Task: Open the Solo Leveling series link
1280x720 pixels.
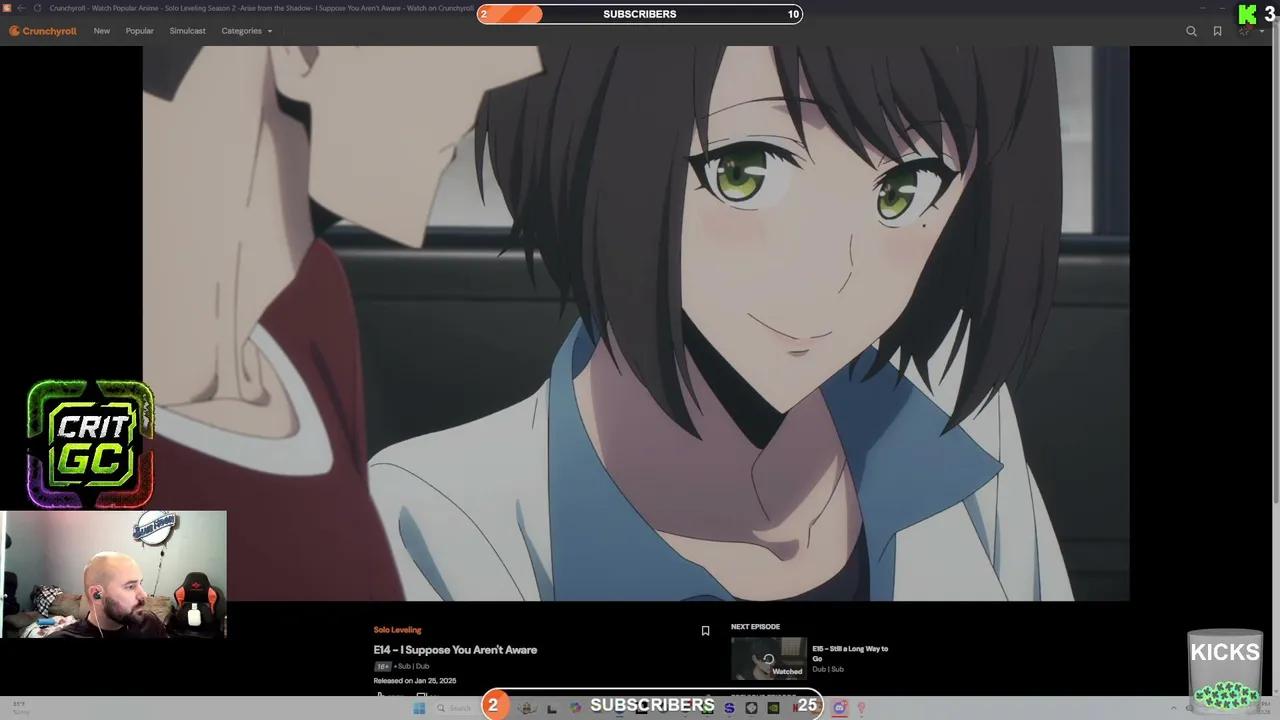Action: [397, 630]
